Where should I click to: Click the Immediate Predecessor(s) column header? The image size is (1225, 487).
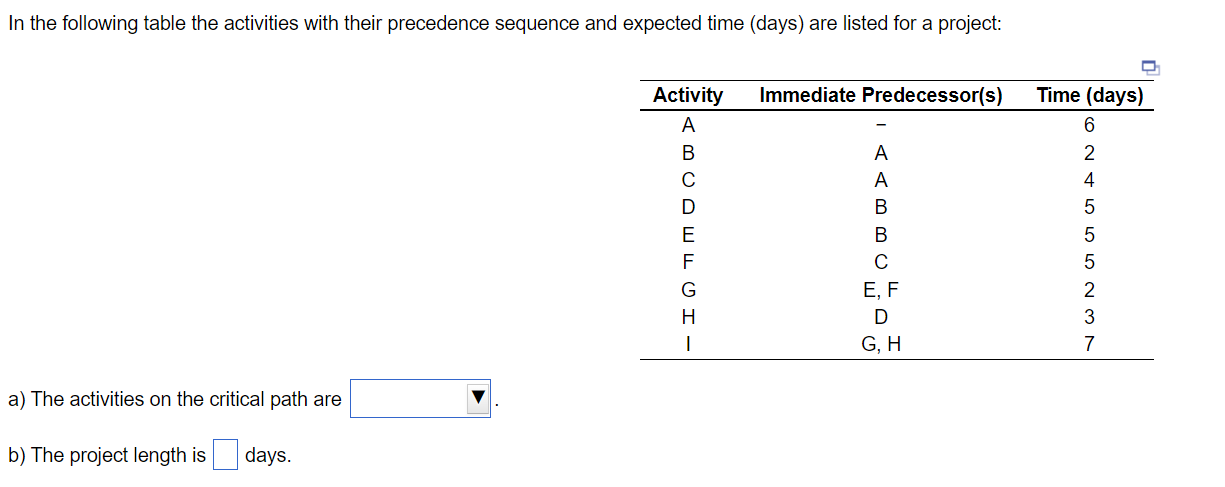point(880,95)
